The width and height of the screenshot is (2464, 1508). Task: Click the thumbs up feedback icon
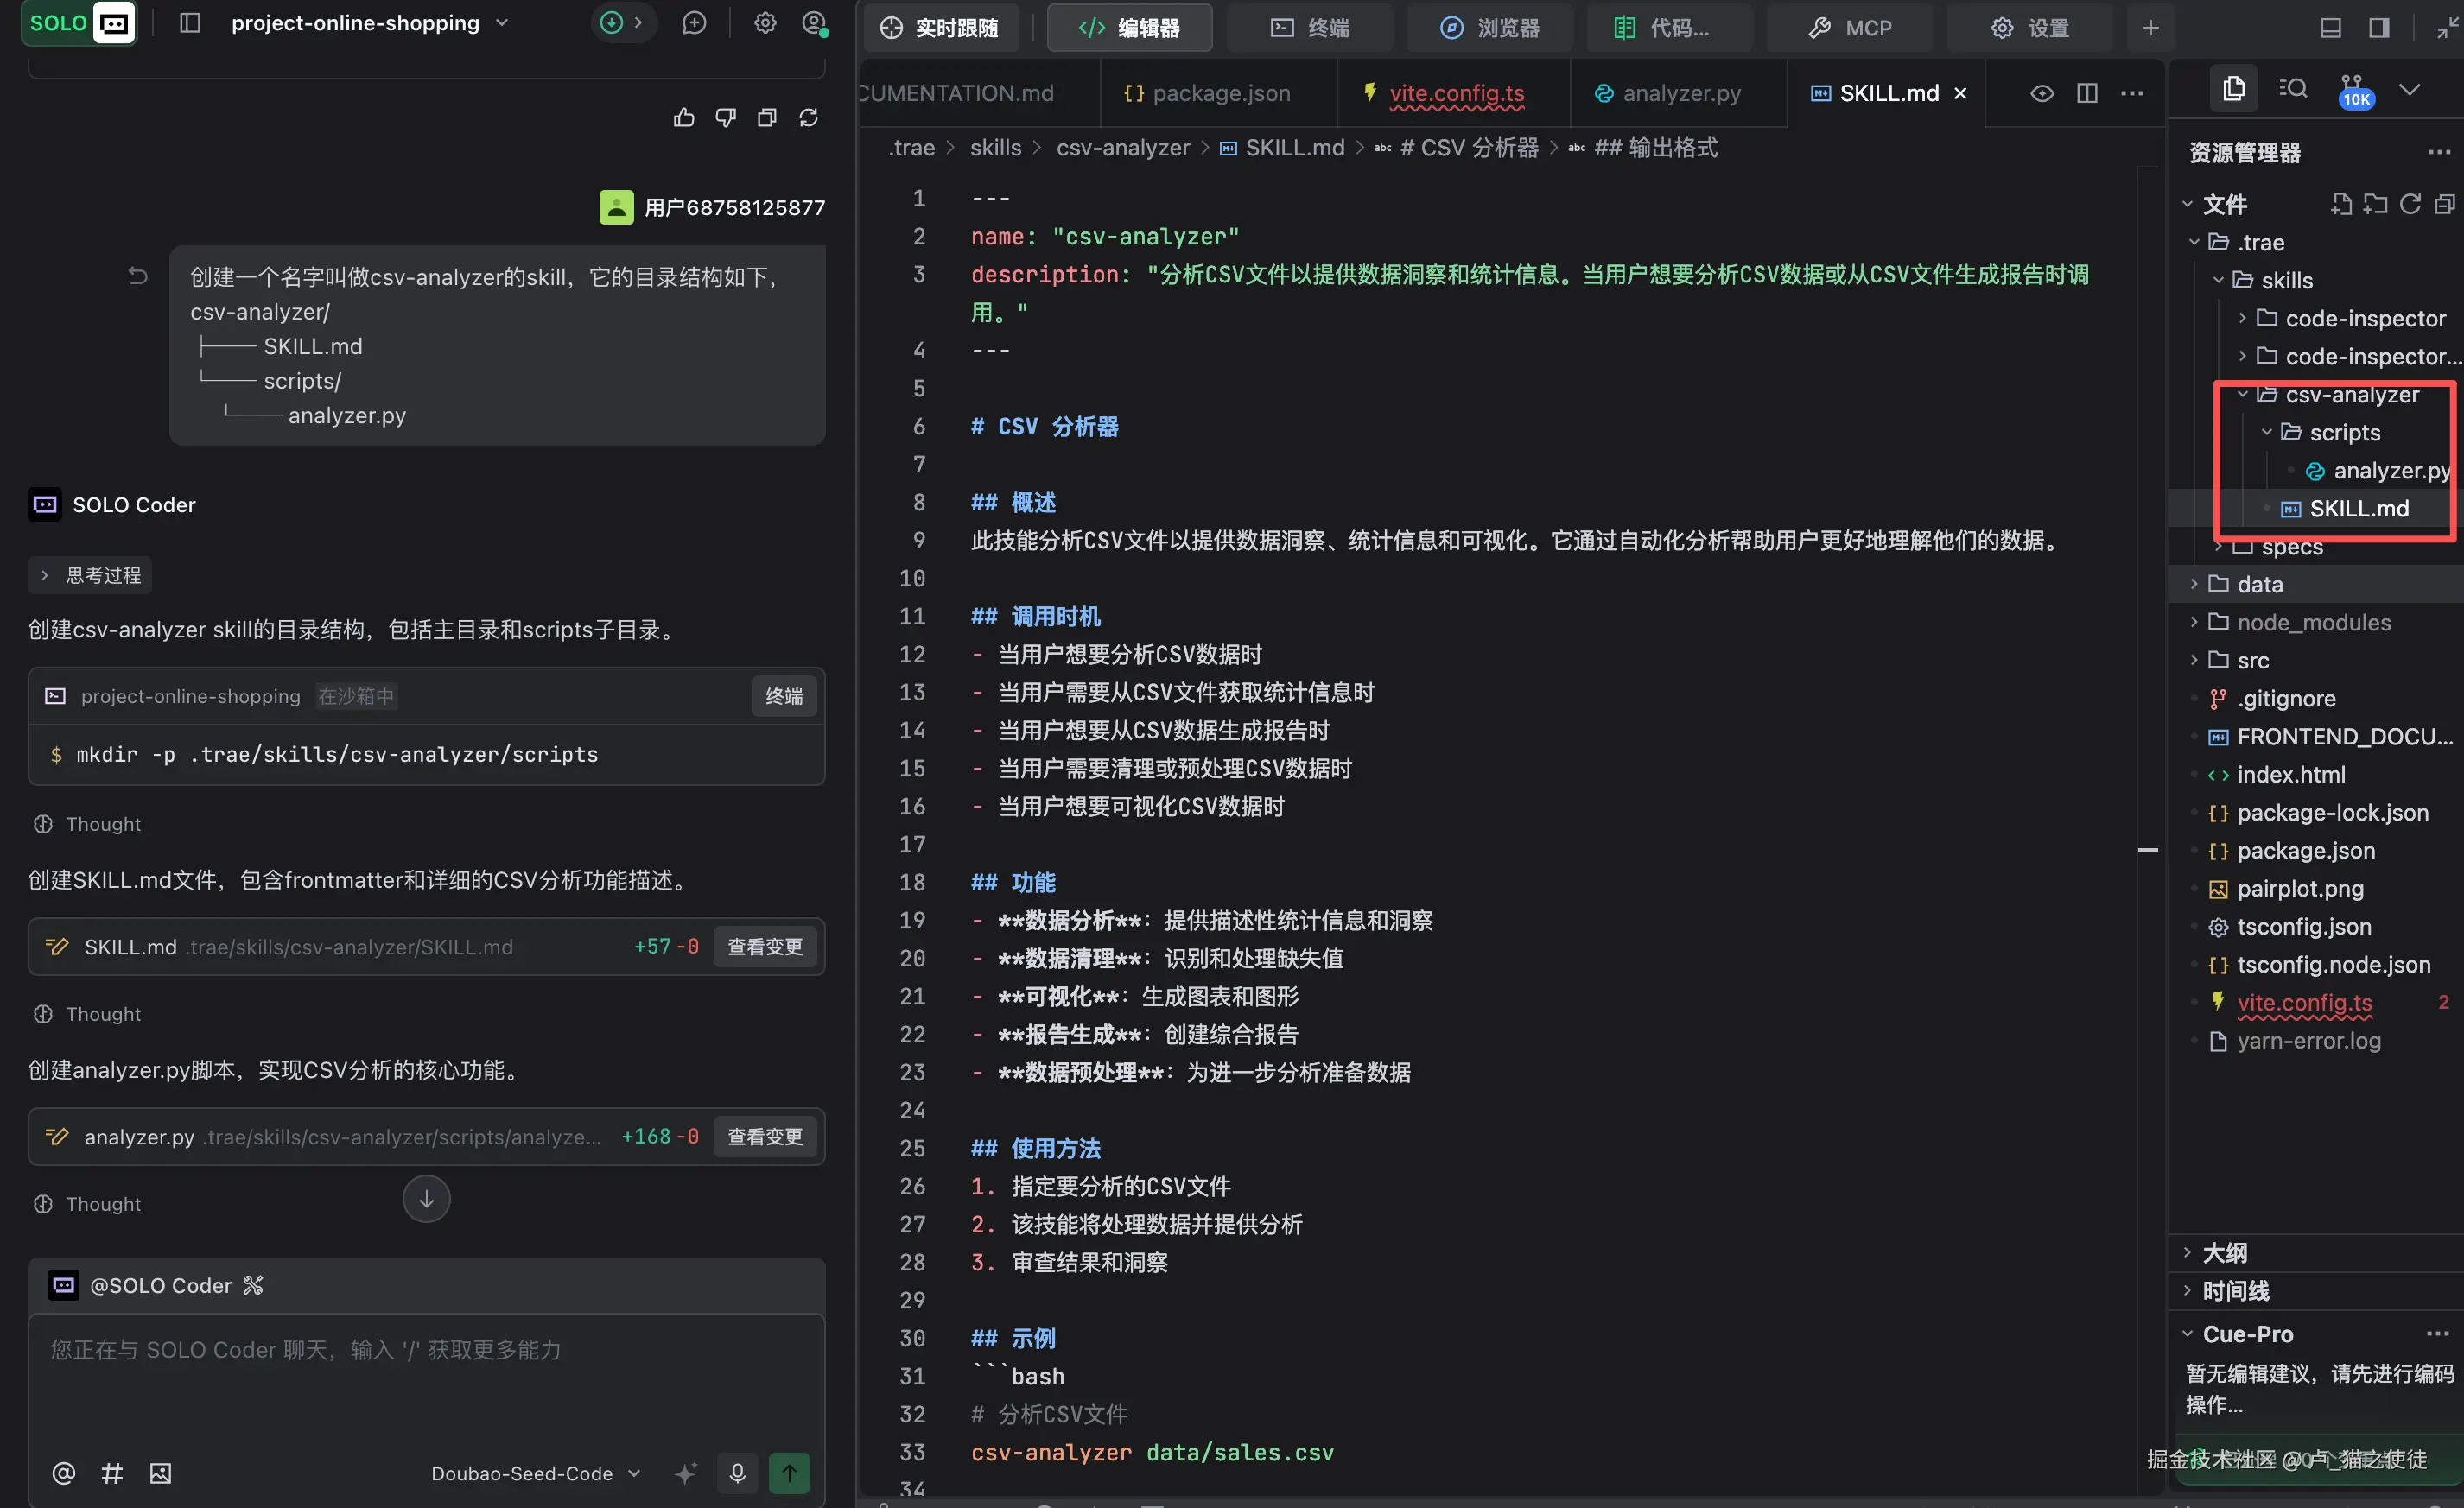tap(684, 118)
